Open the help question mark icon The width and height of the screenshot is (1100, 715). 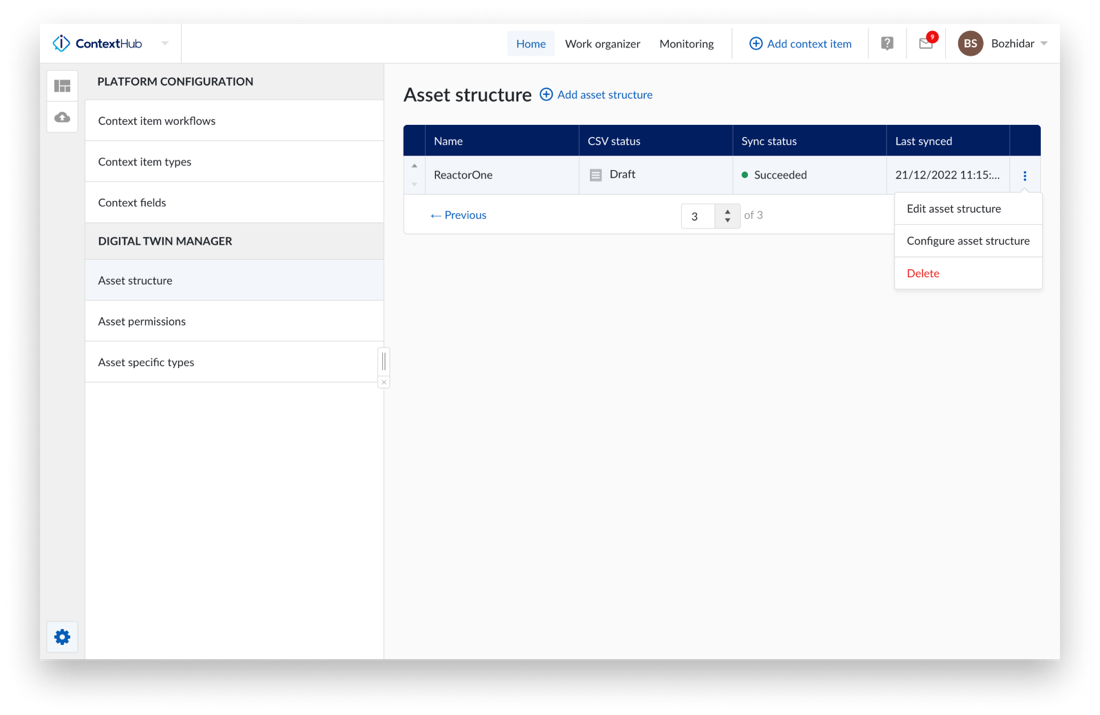(x=887, y=44)
